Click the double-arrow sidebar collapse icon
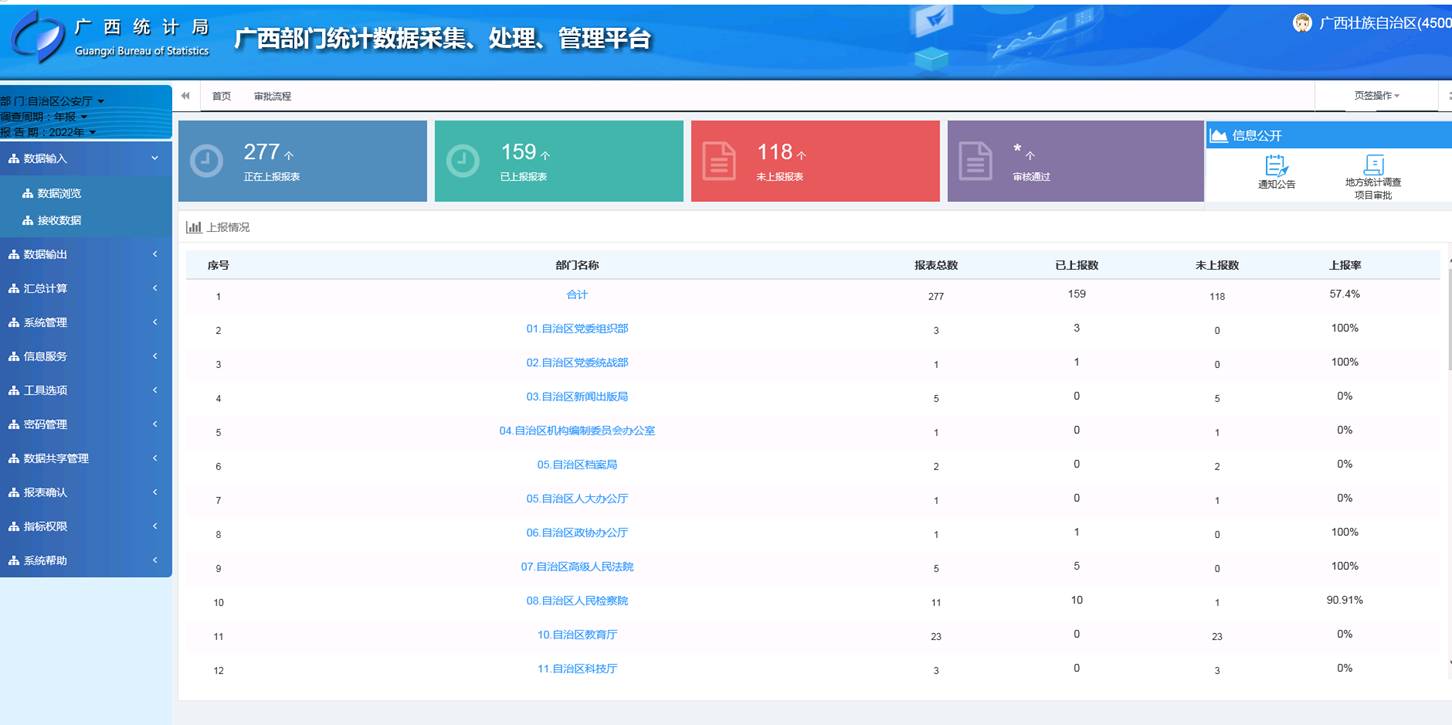The height and width of the screenshot is (725, 1452). tap(185, 96)
